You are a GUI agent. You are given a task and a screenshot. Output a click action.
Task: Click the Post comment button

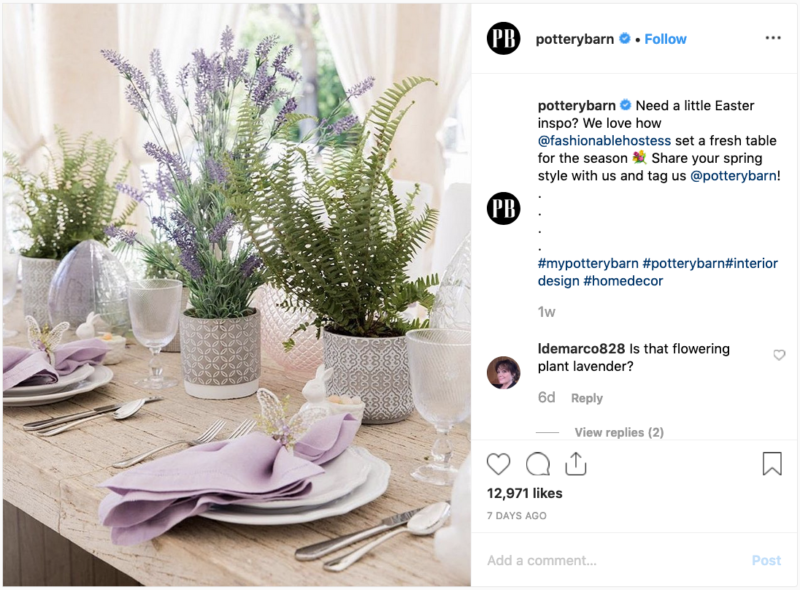tap(766, 560)
